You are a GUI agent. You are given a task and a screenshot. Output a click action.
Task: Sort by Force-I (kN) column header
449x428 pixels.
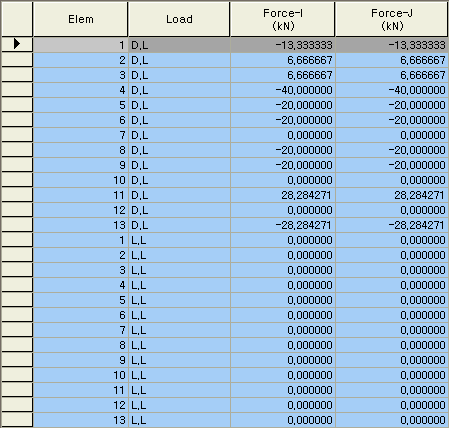283,19
